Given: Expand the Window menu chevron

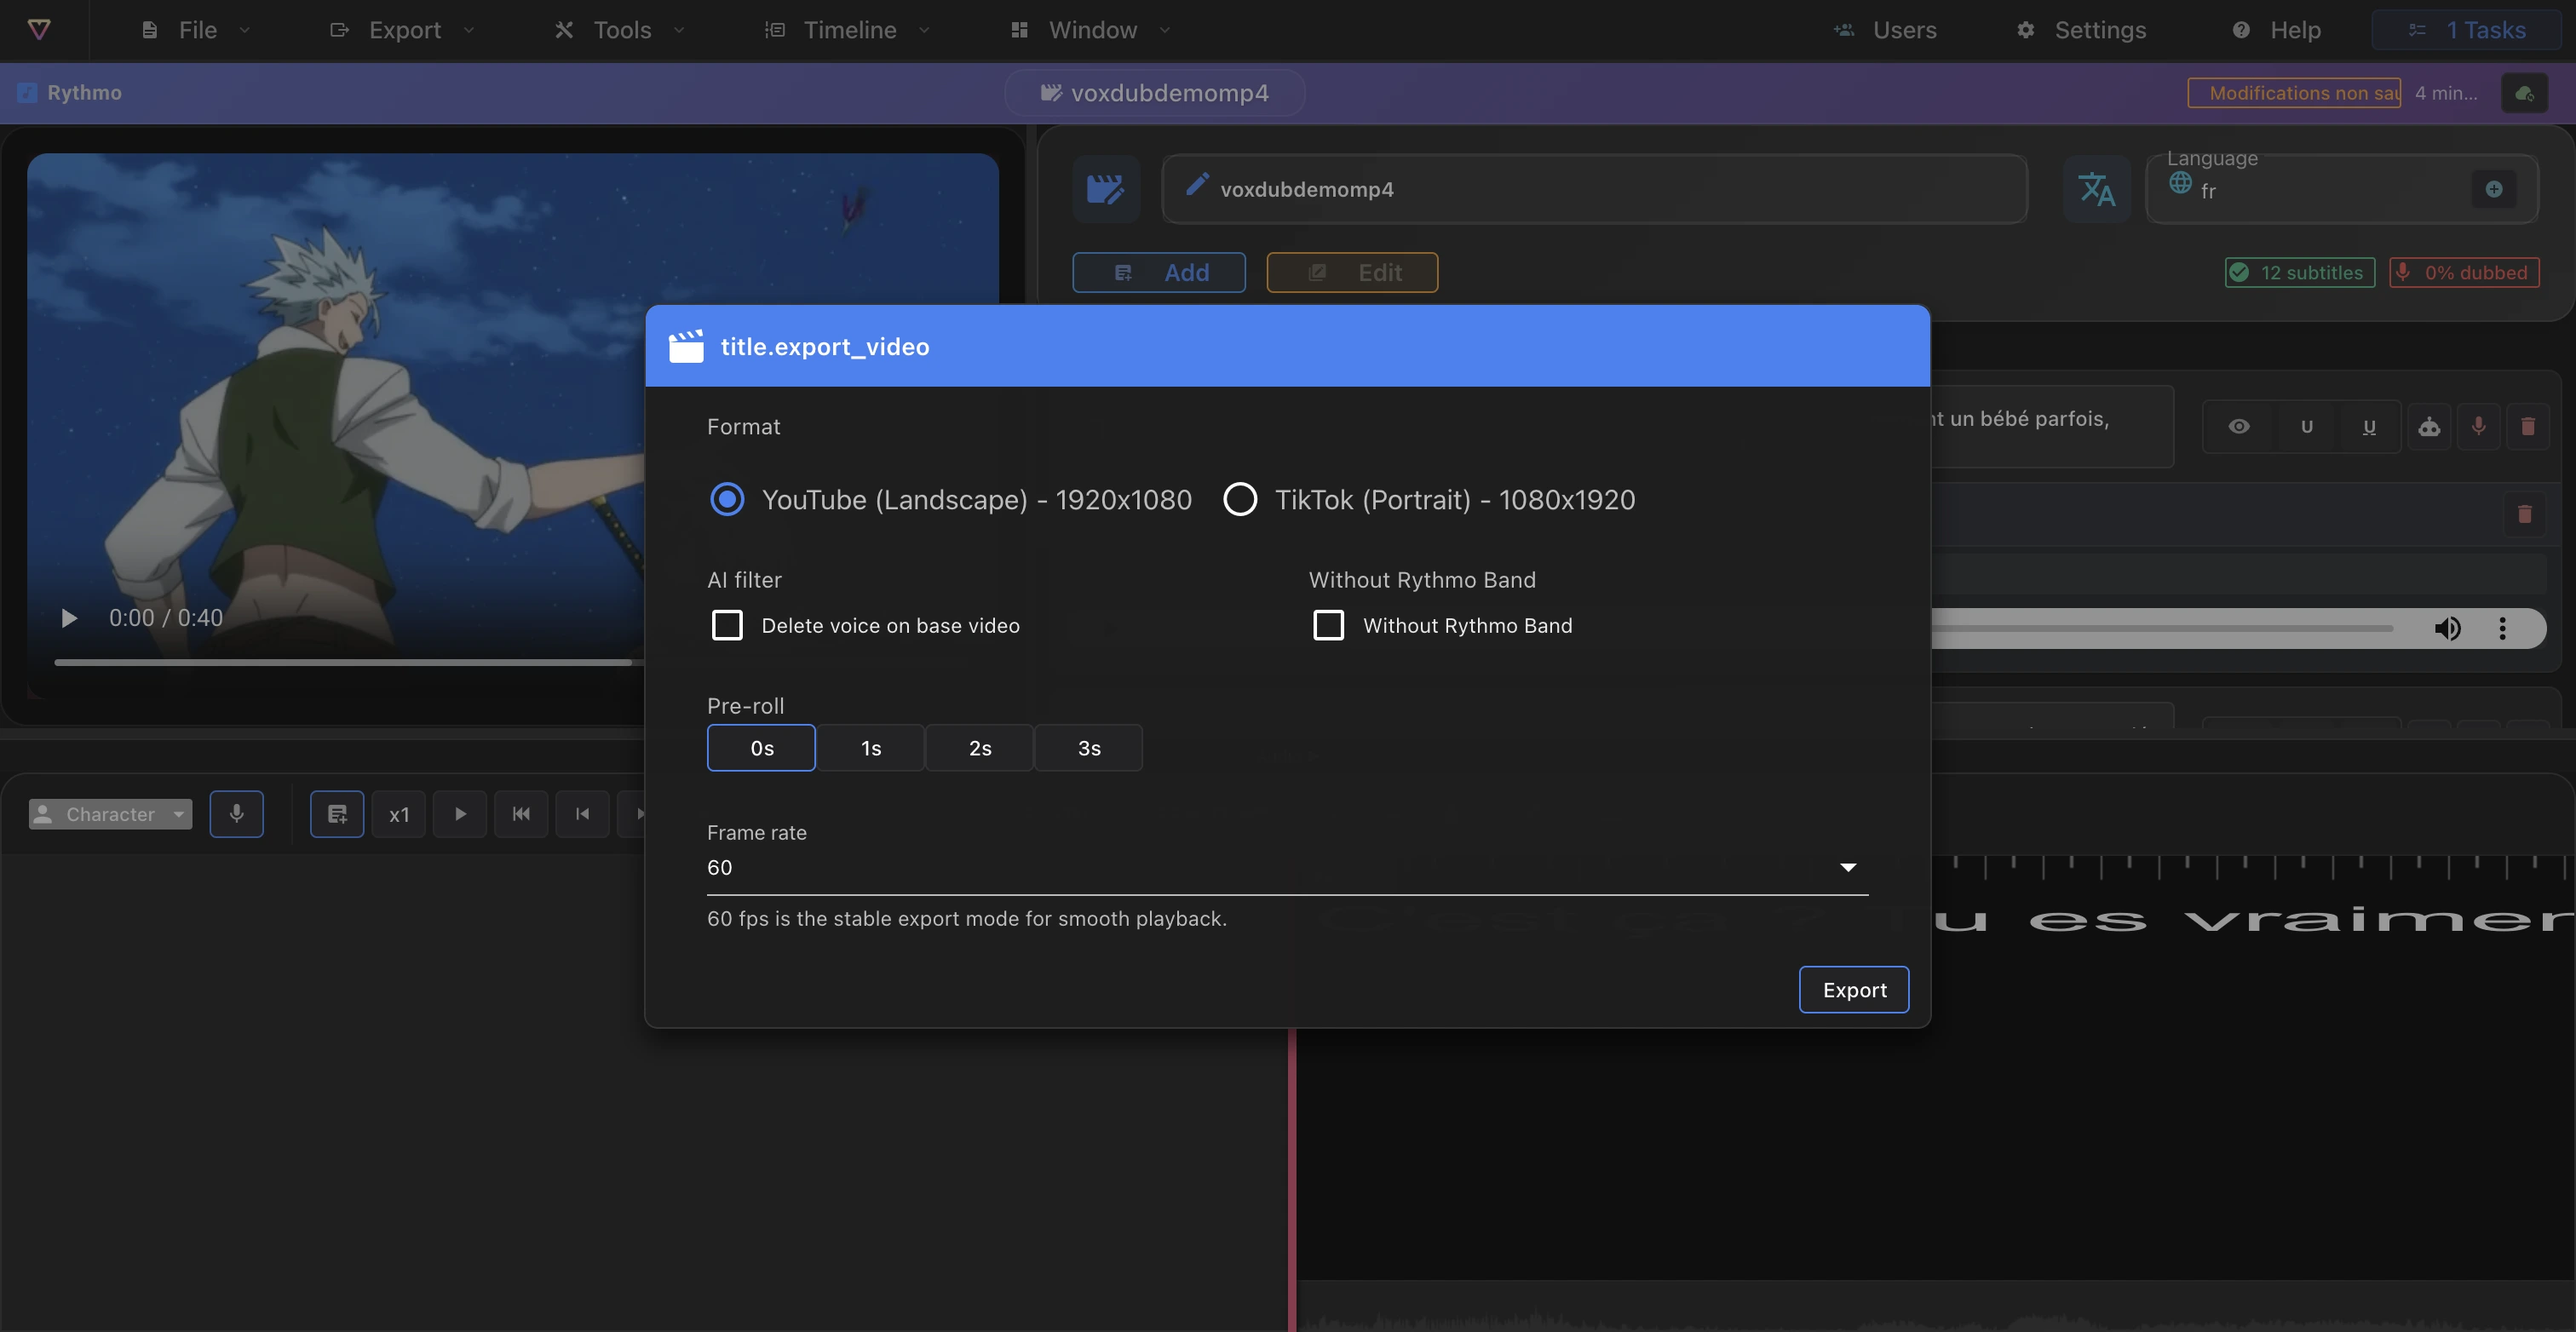Looking at the screenshot, I should (x=1165, y=30).
